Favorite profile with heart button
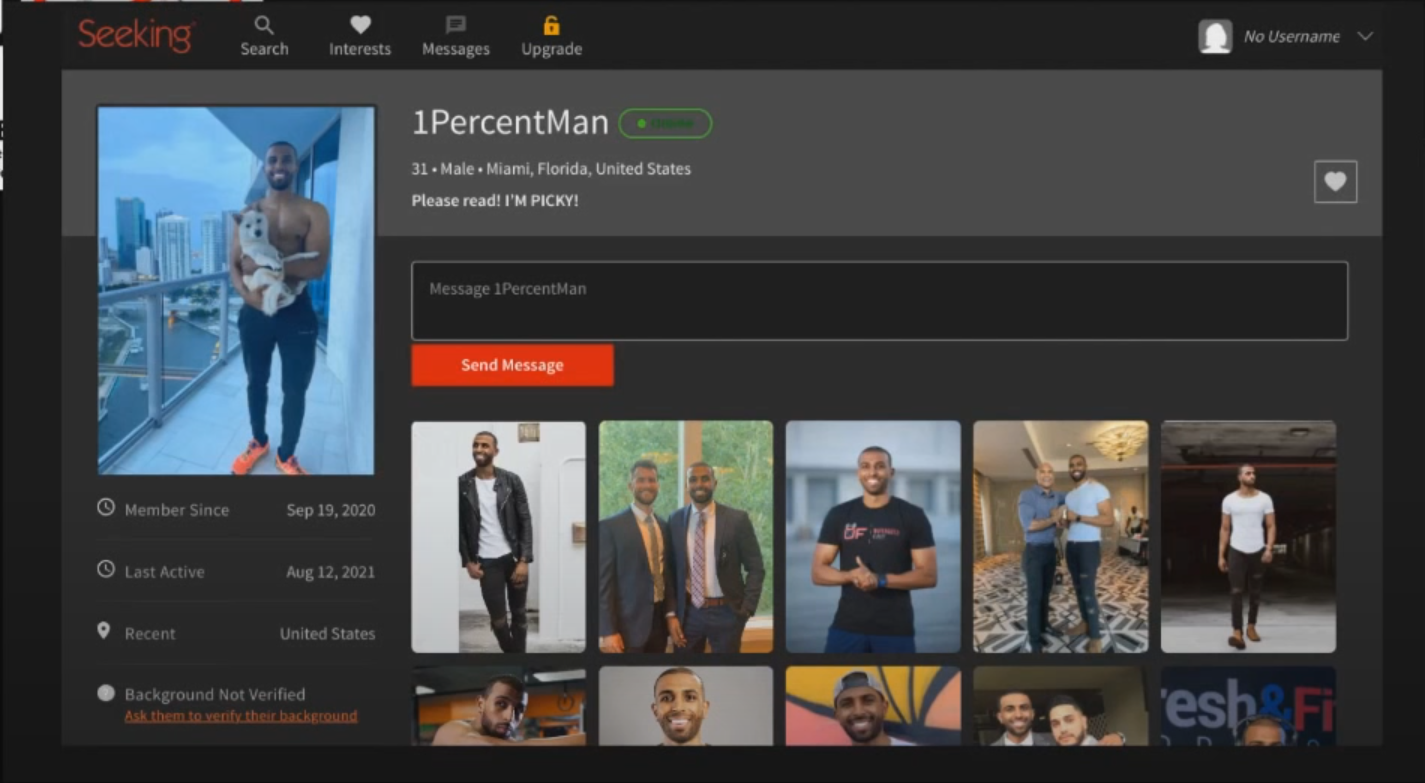The image size is (1425, 783). point(1335,182)
